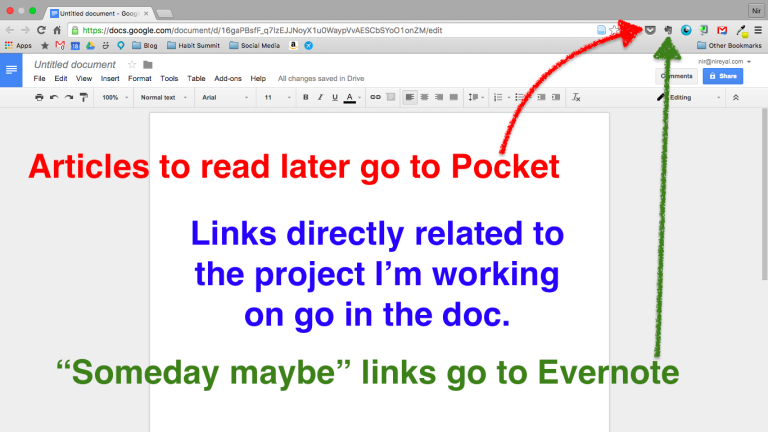Open the font size 11 dropdown
The height and width of the screenshot is (432, 768).
point(278,97)
